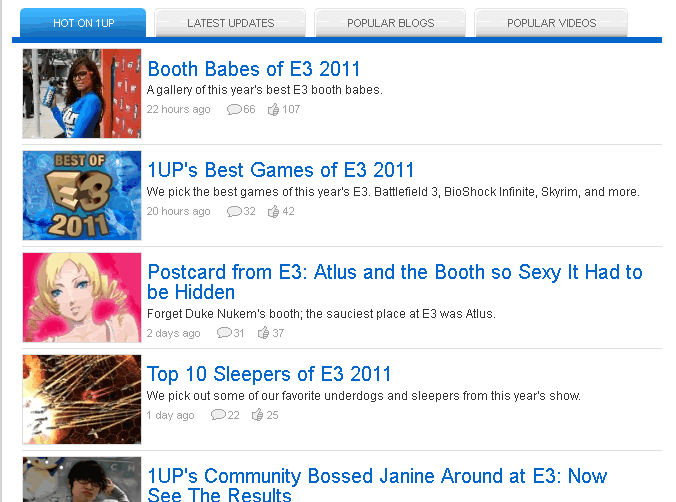The image size is (676, 502).
Task: Click the 66 comments count
Action: coord(249,110)
